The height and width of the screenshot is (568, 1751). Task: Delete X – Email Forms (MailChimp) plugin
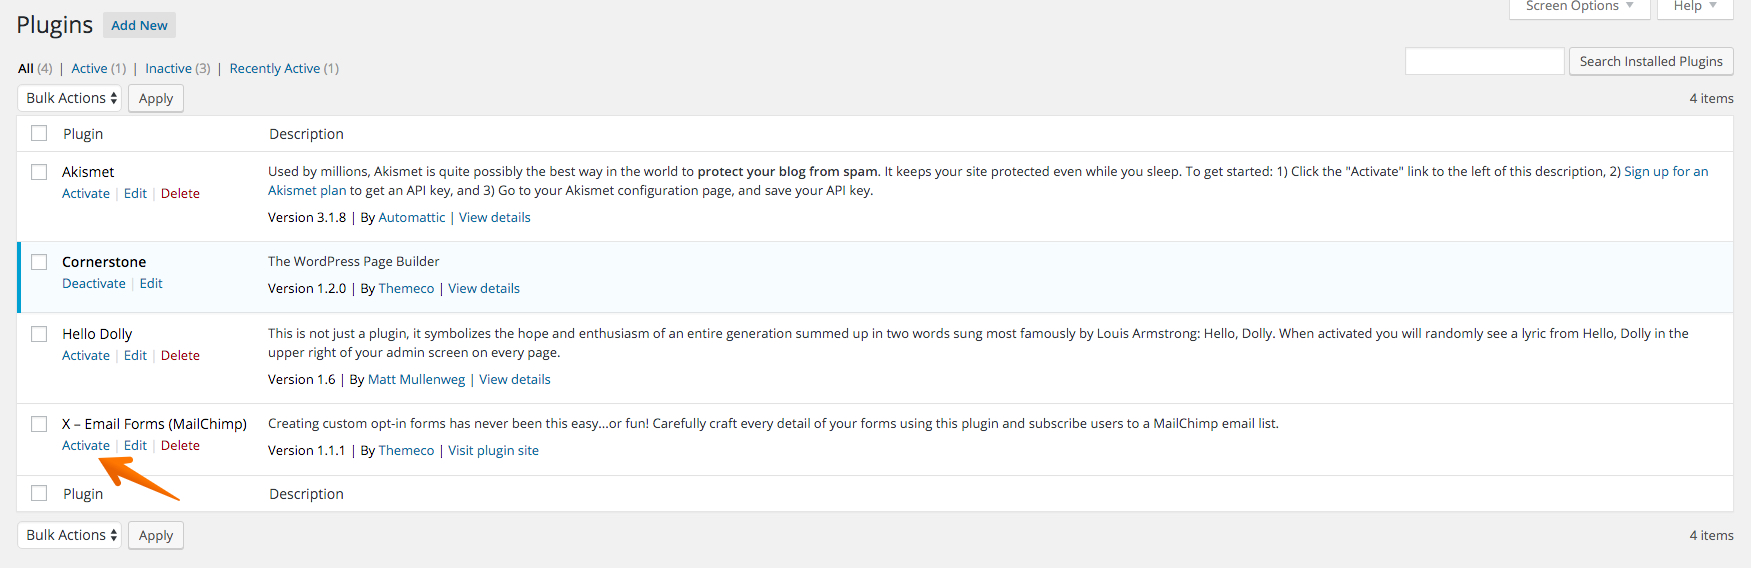click(180, 445)
